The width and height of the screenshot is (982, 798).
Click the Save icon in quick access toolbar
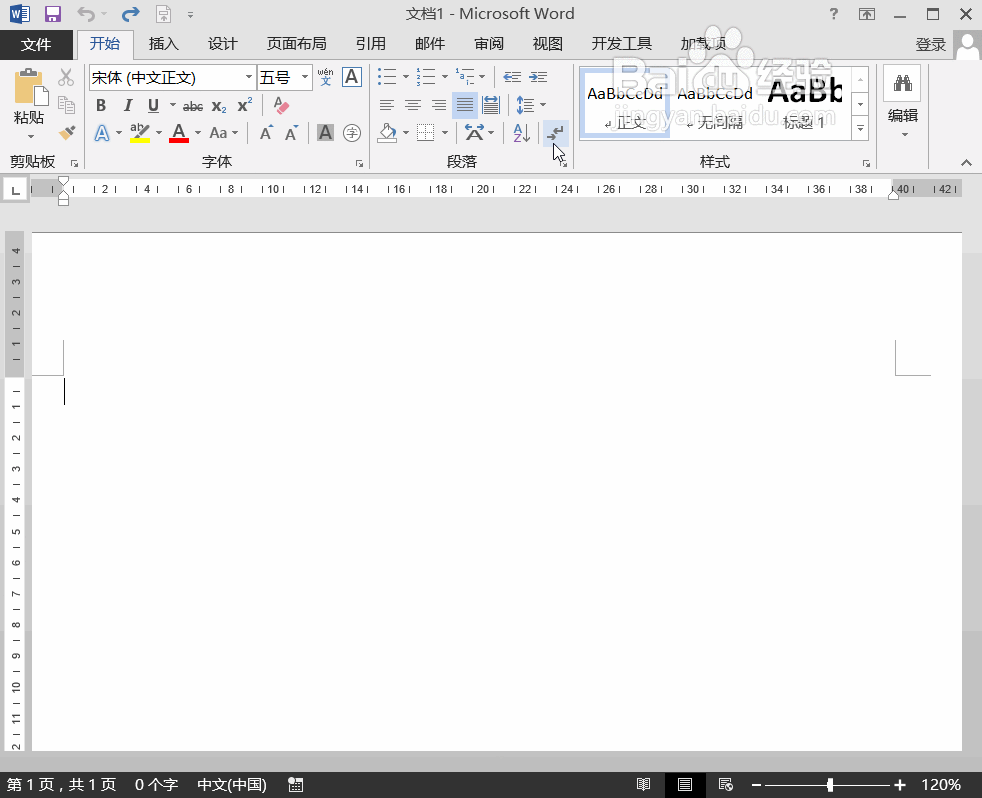[x=53, y=14]
